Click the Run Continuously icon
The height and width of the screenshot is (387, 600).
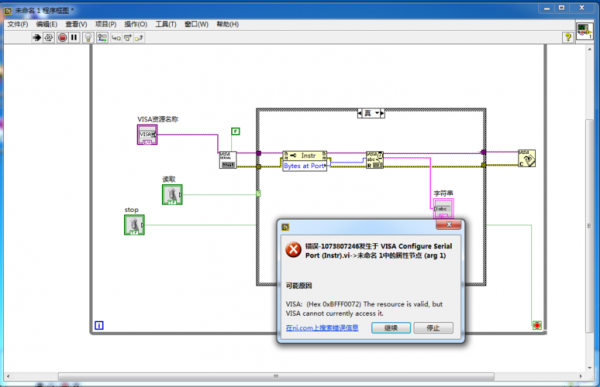click(49, 38)
